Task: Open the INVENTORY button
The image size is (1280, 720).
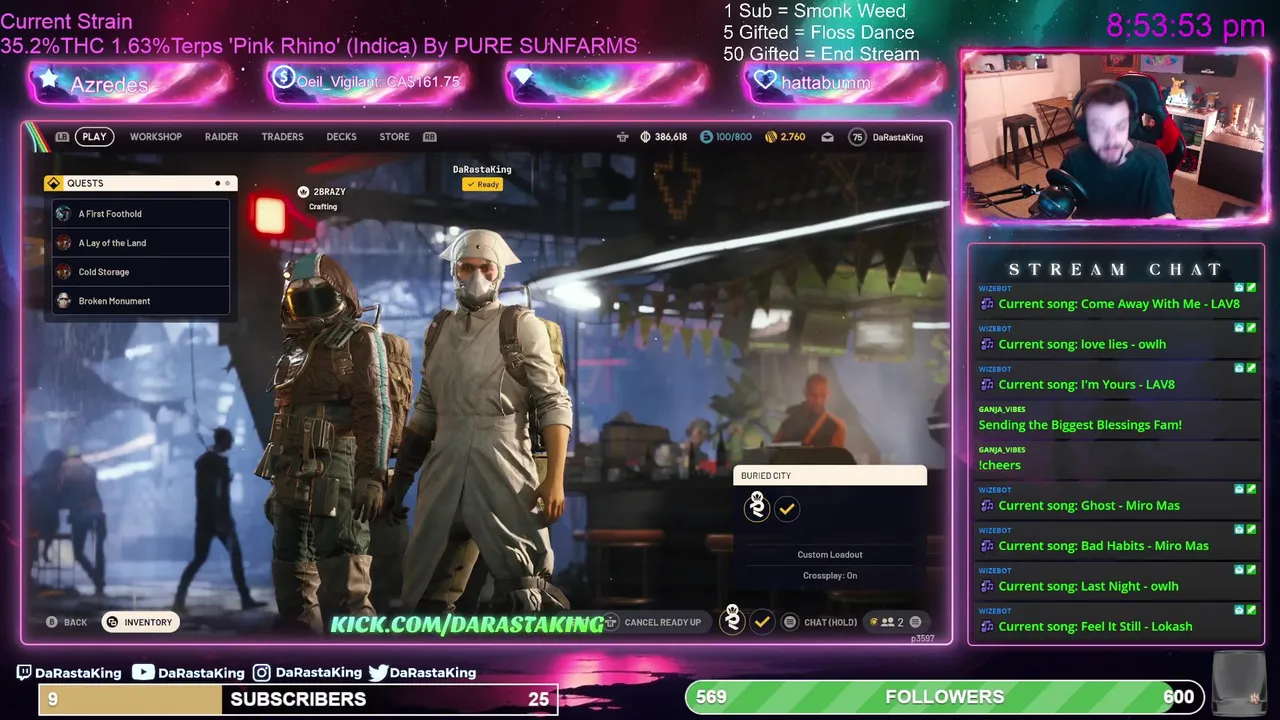Action: point(140,622)
